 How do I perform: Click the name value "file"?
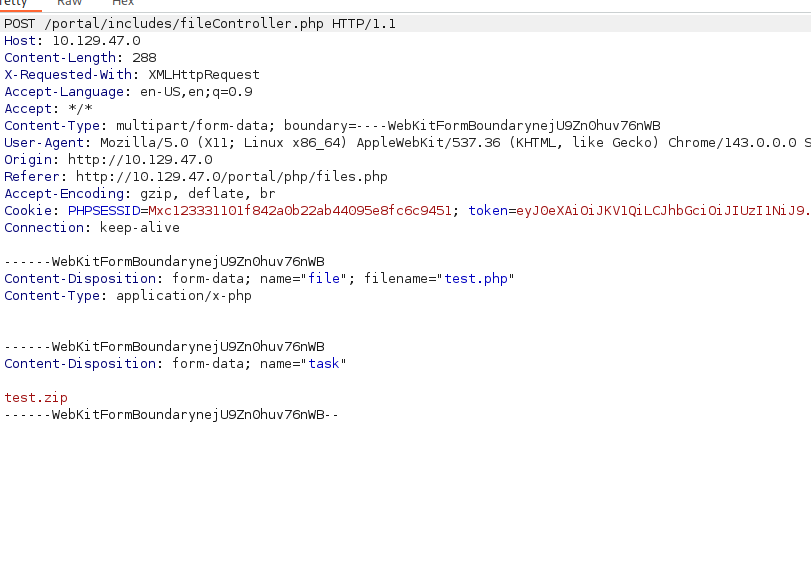tap(324, 279)
